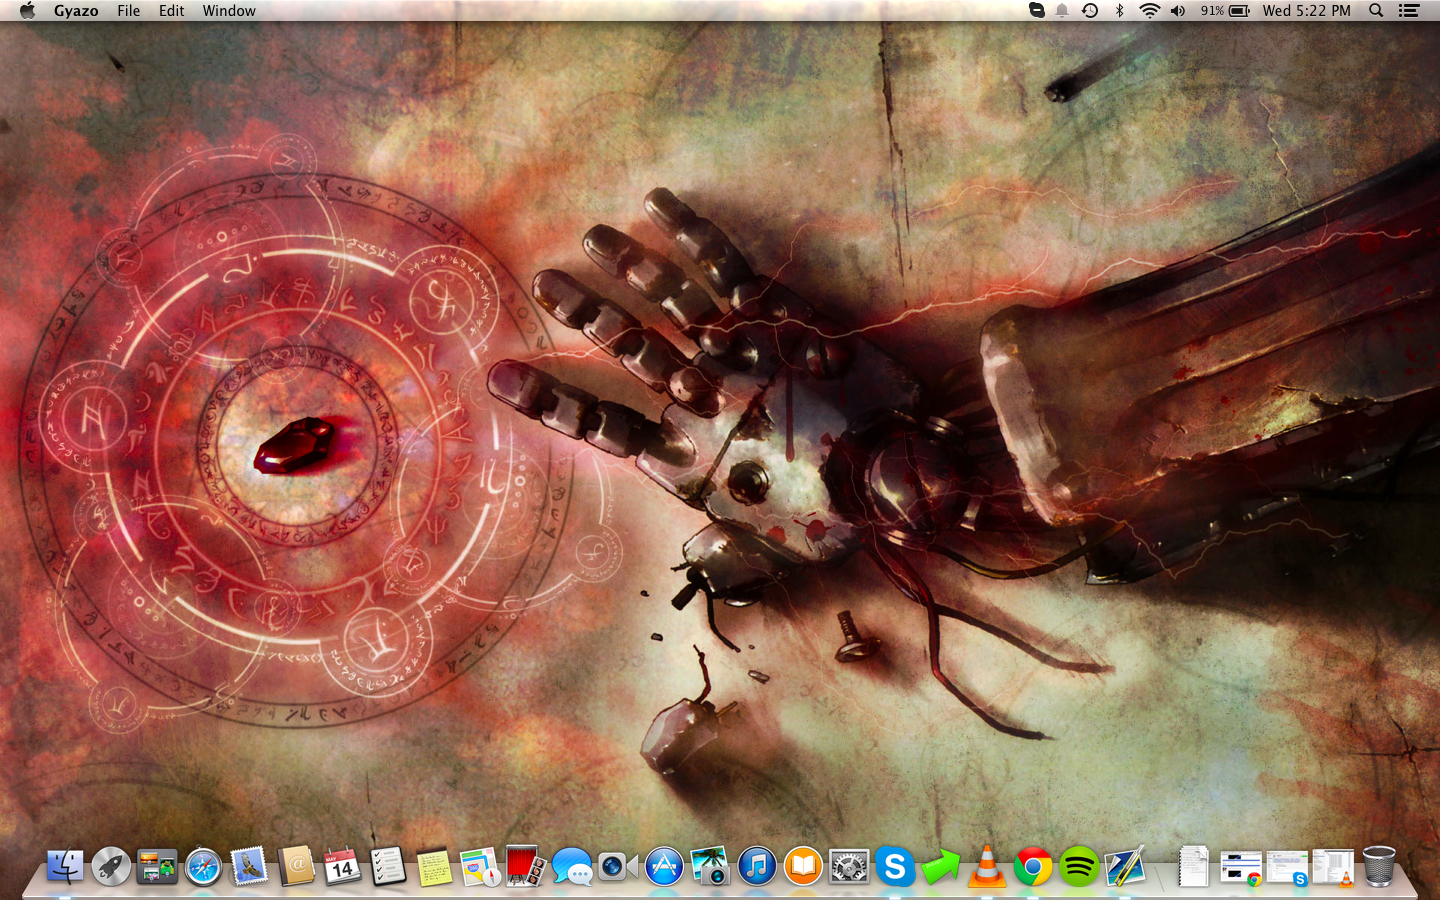Screen dimensions: 1440x900
Task: Open Spotlight search magnifier
Action: 1376,11
